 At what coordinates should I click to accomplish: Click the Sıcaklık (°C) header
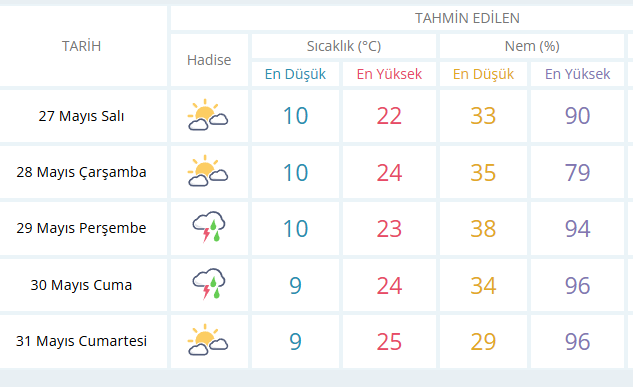tap(344, 46)
